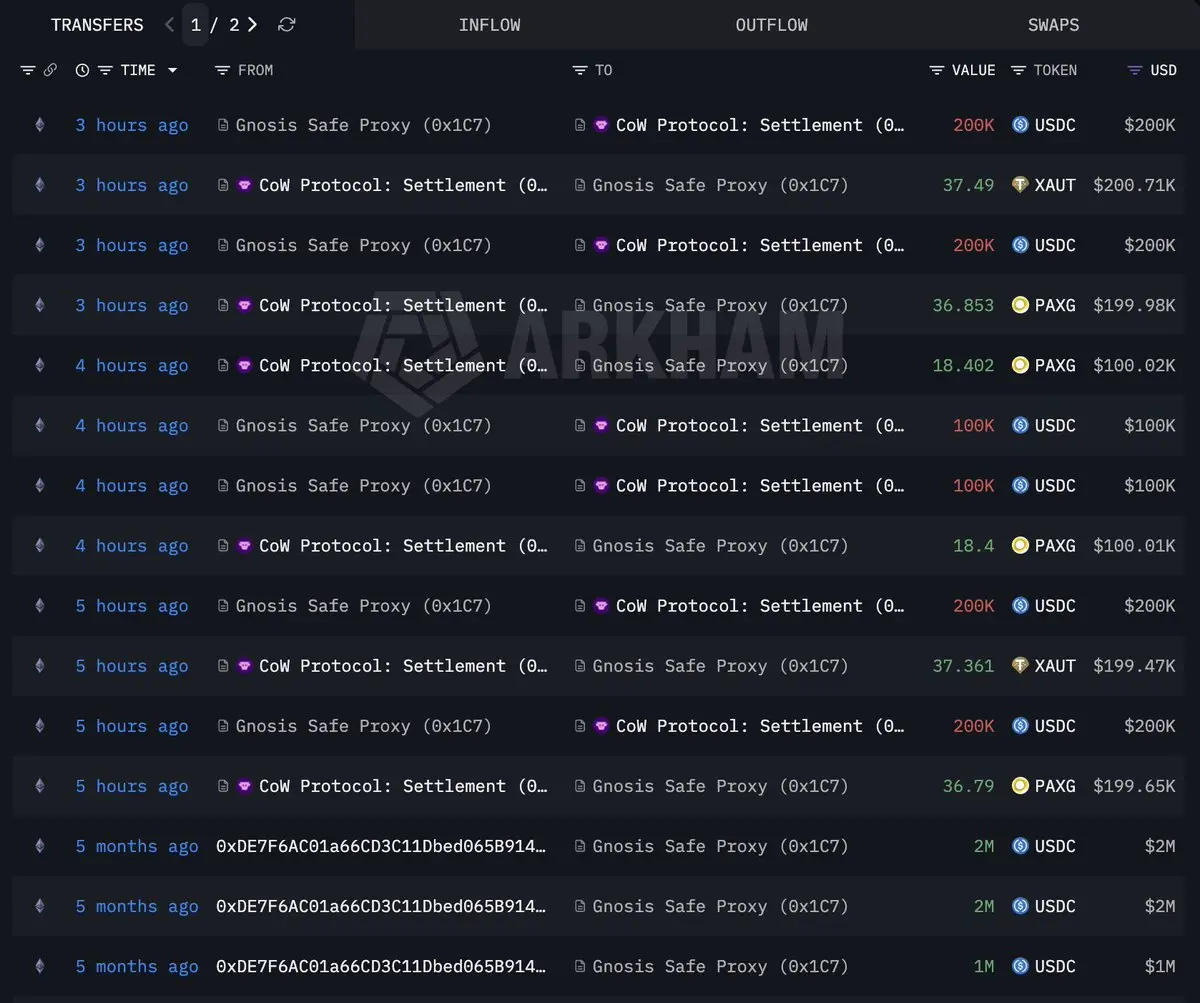This screenshot has width=1200, height=1003.
Task: Click XAUT token icon in 37.361 row
Action: [x=1020, y=665]
